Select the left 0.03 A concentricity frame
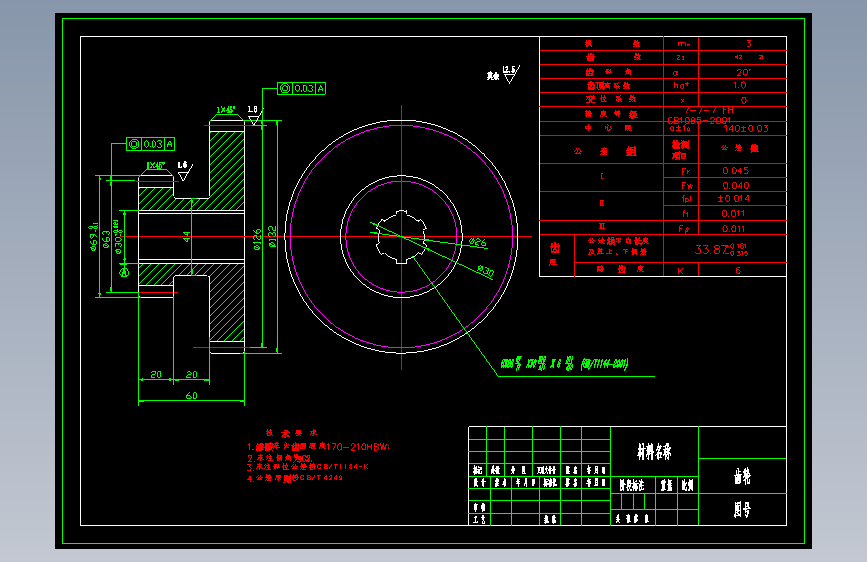Viewport: 867px width, 562px height. (x=150, y=144)
